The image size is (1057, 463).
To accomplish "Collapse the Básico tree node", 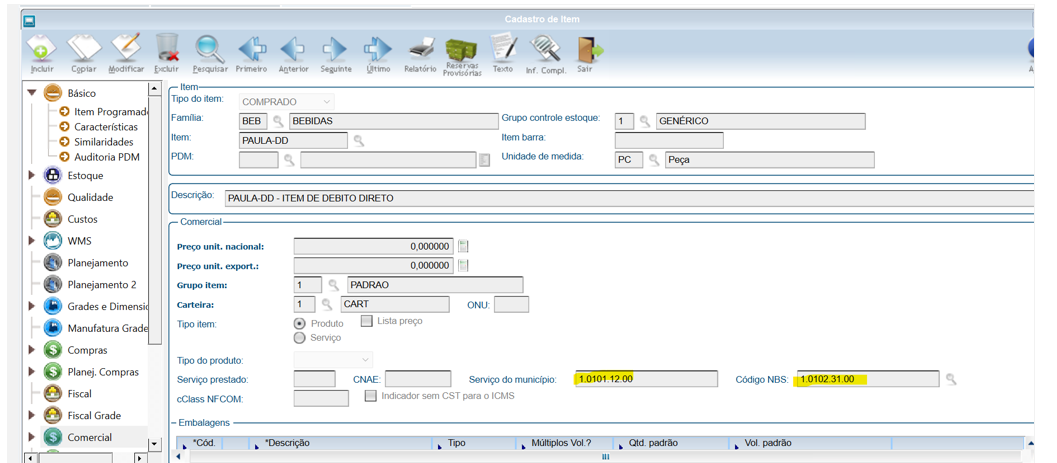I will coord(31,93).
